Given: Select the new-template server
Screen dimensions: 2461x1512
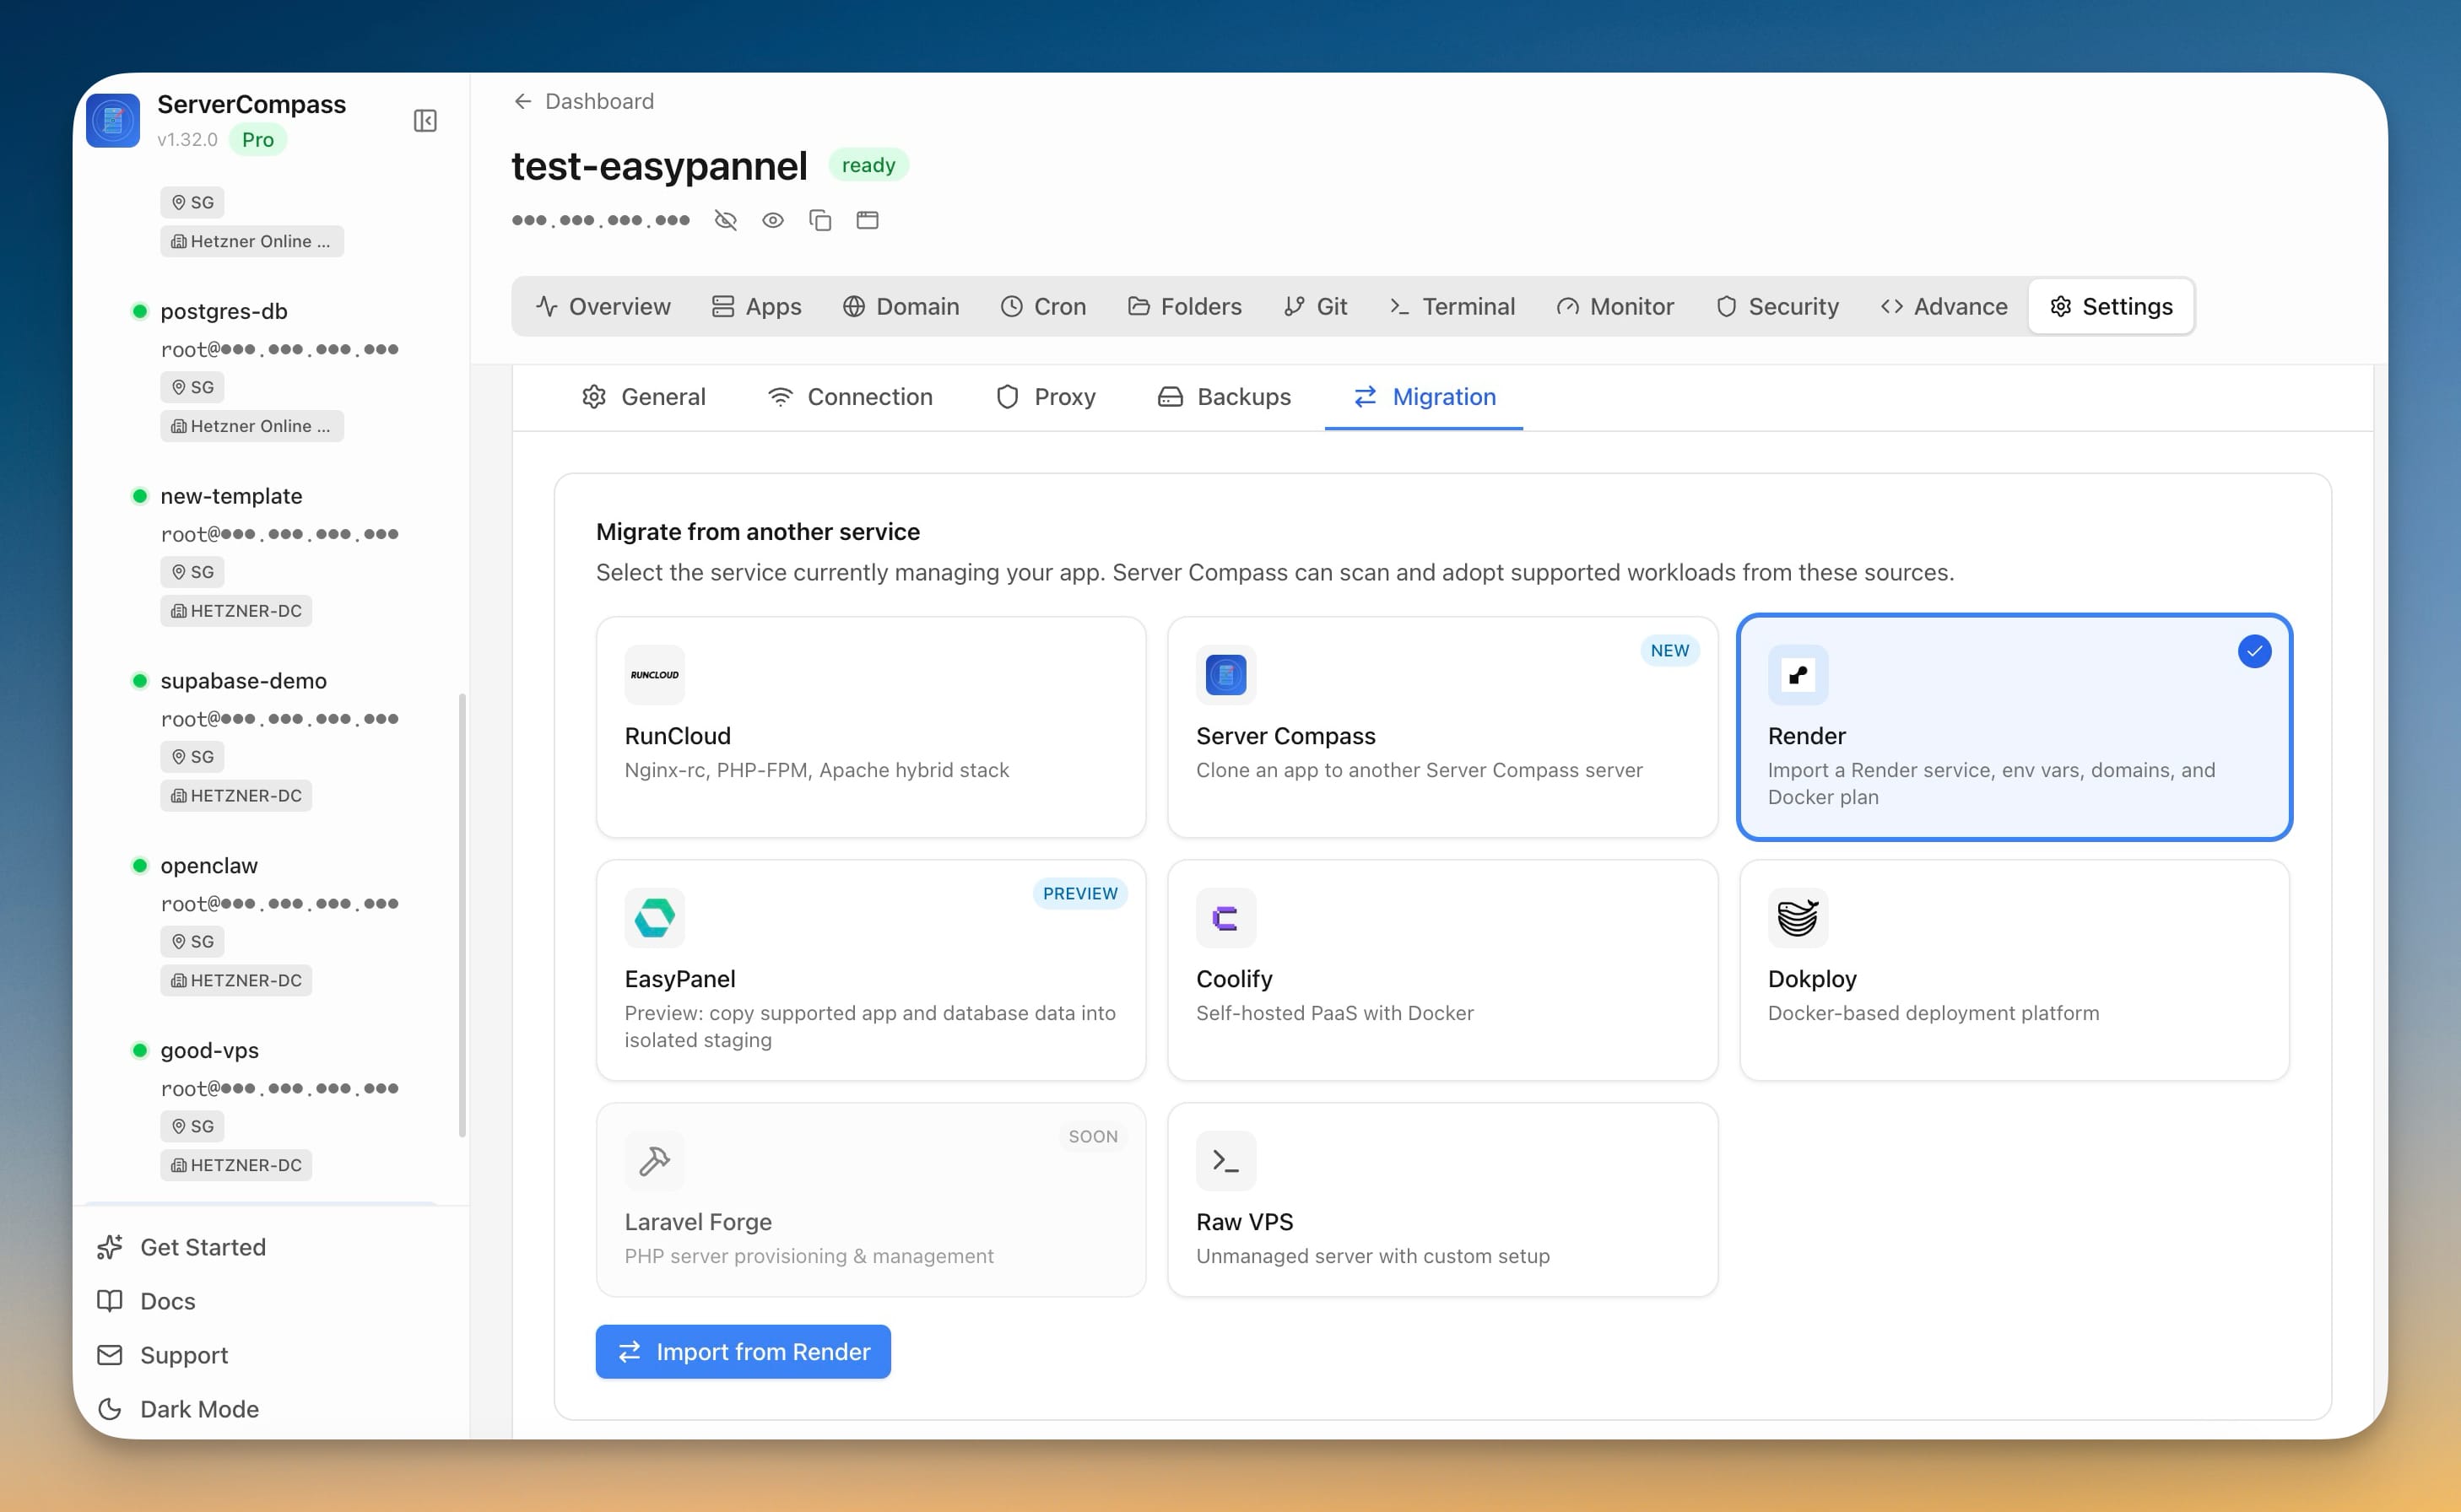Looking at the screenshot, I should coord(231,496).
